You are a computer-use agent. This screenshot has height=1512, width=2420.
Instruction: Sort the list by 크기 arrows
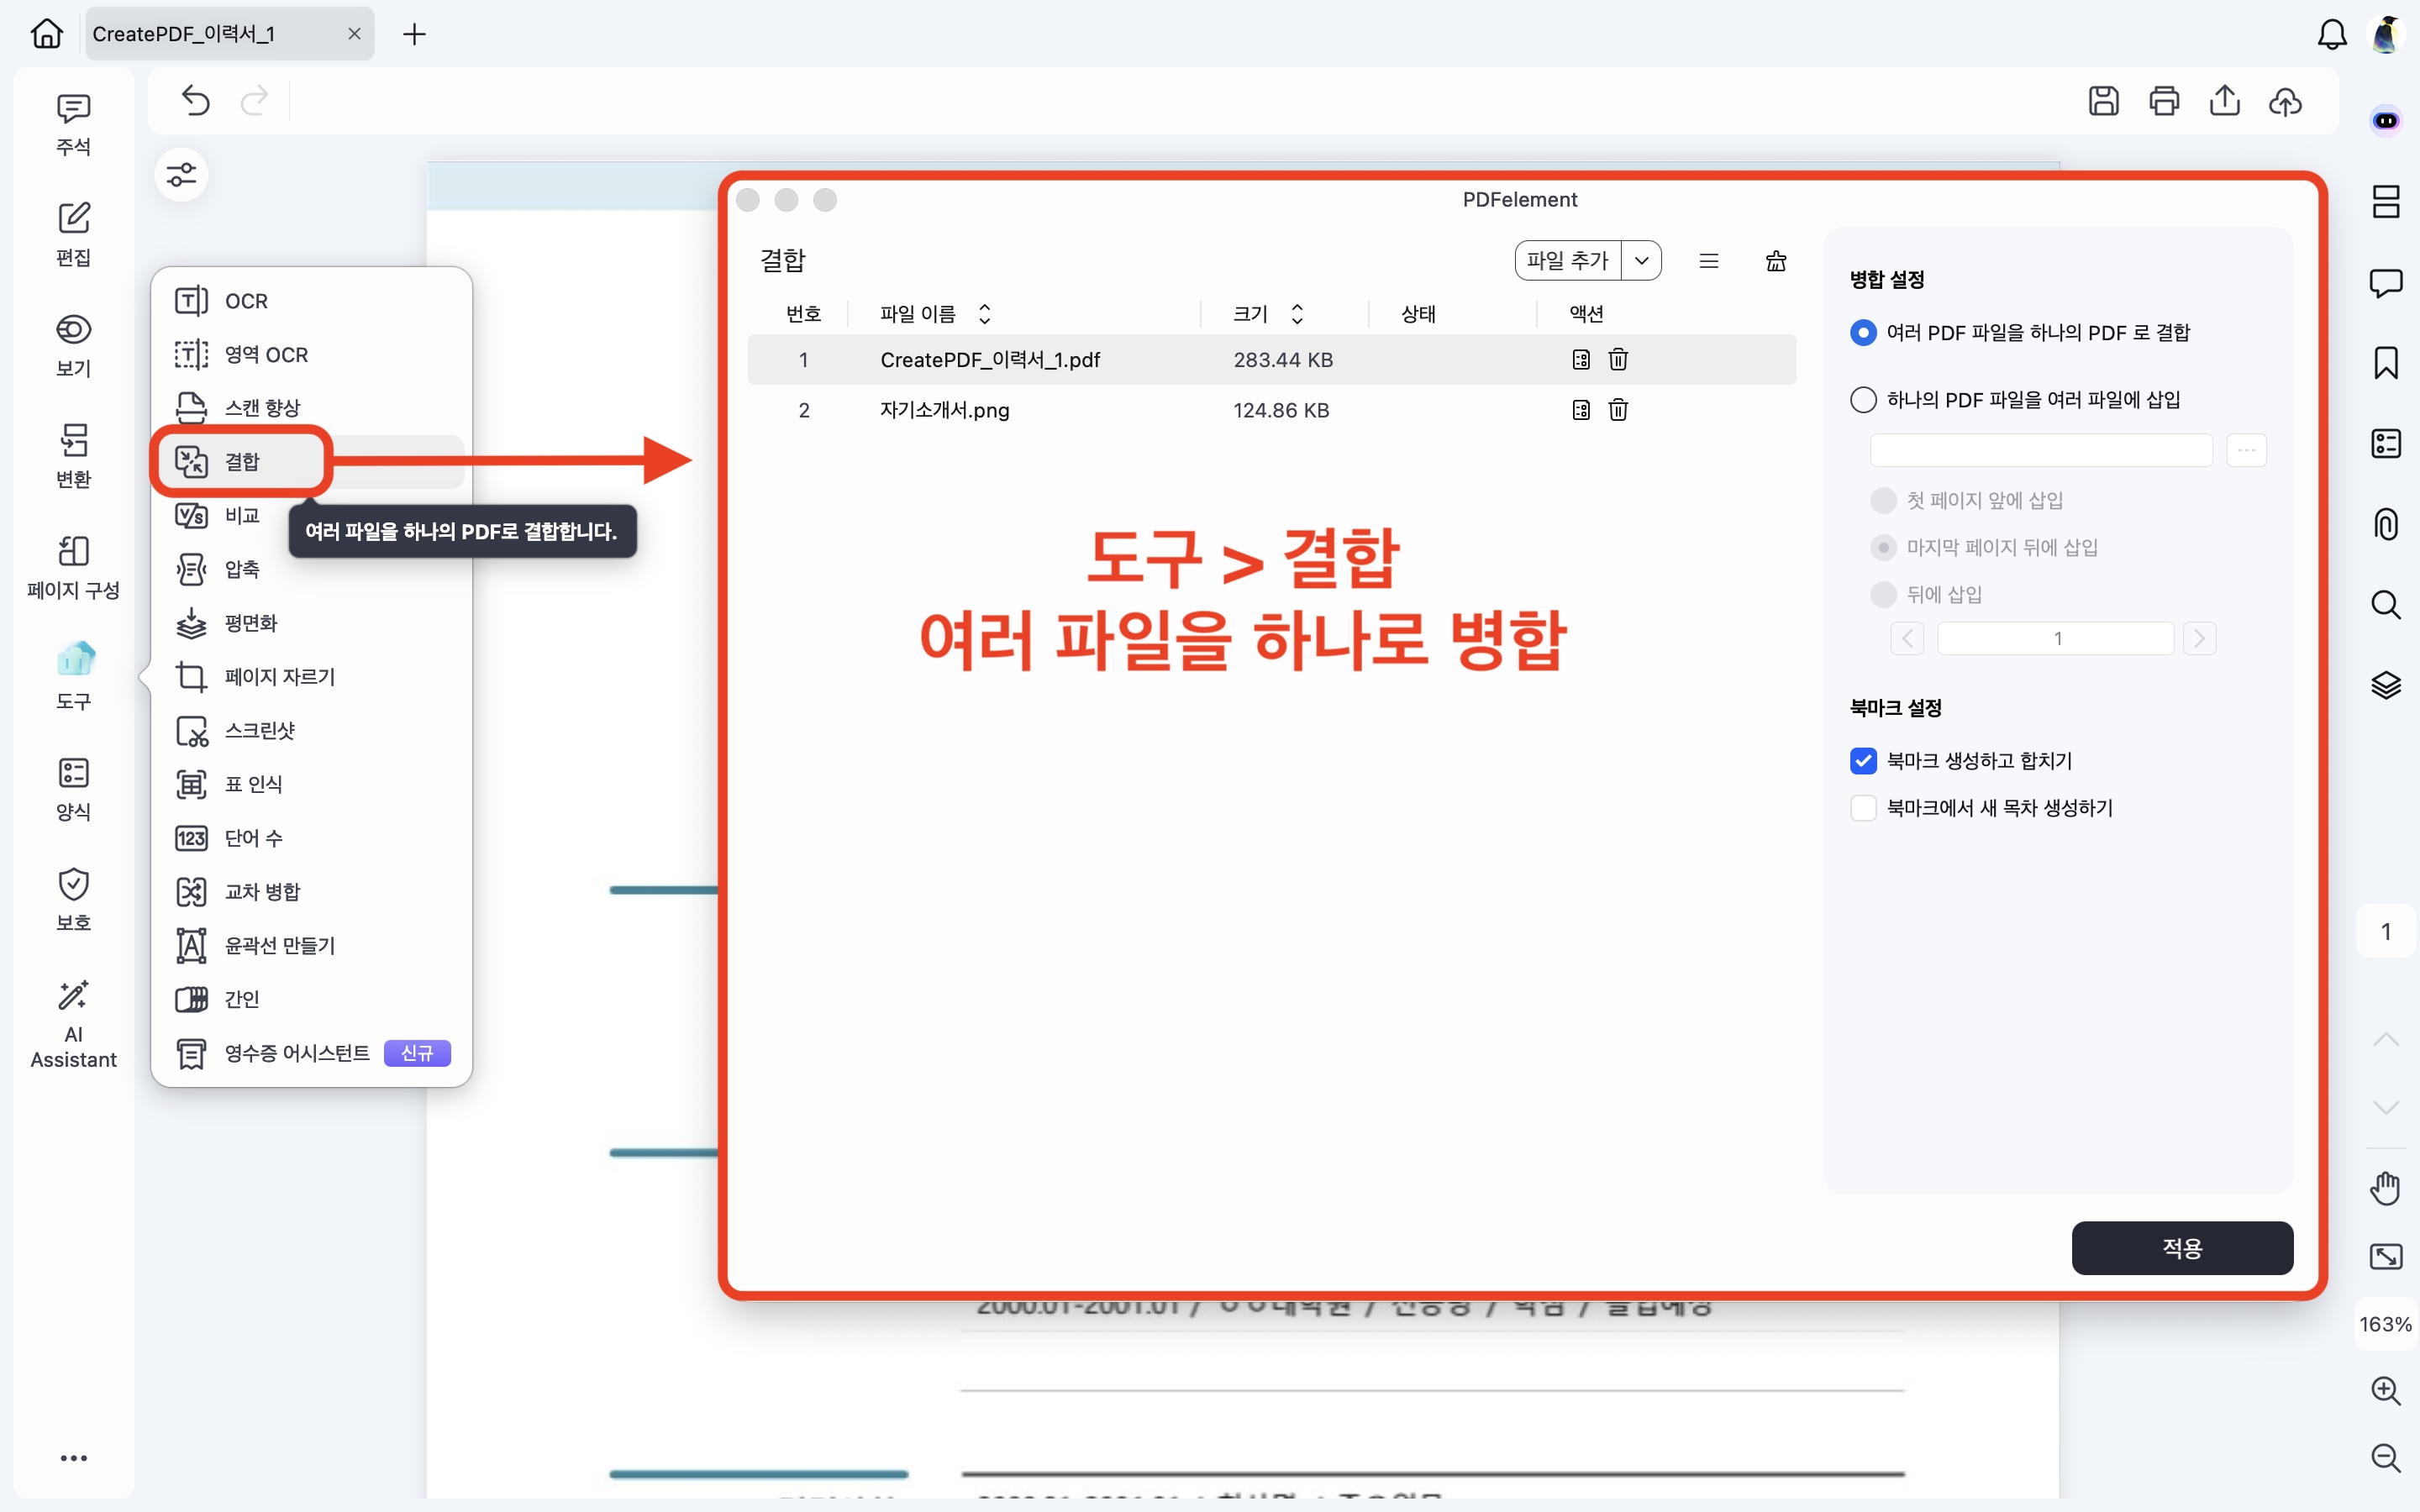click(1297, 314)
